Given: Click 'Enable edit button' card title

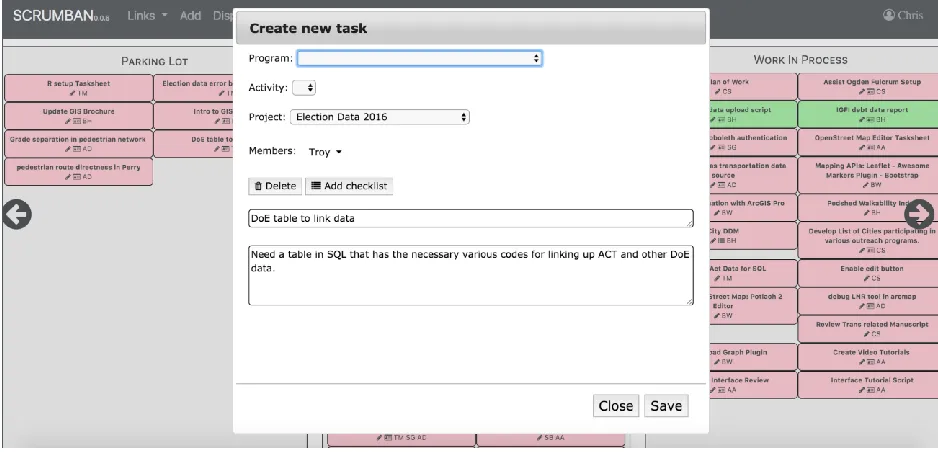Looking at the screenshot, I should point(872,268).
